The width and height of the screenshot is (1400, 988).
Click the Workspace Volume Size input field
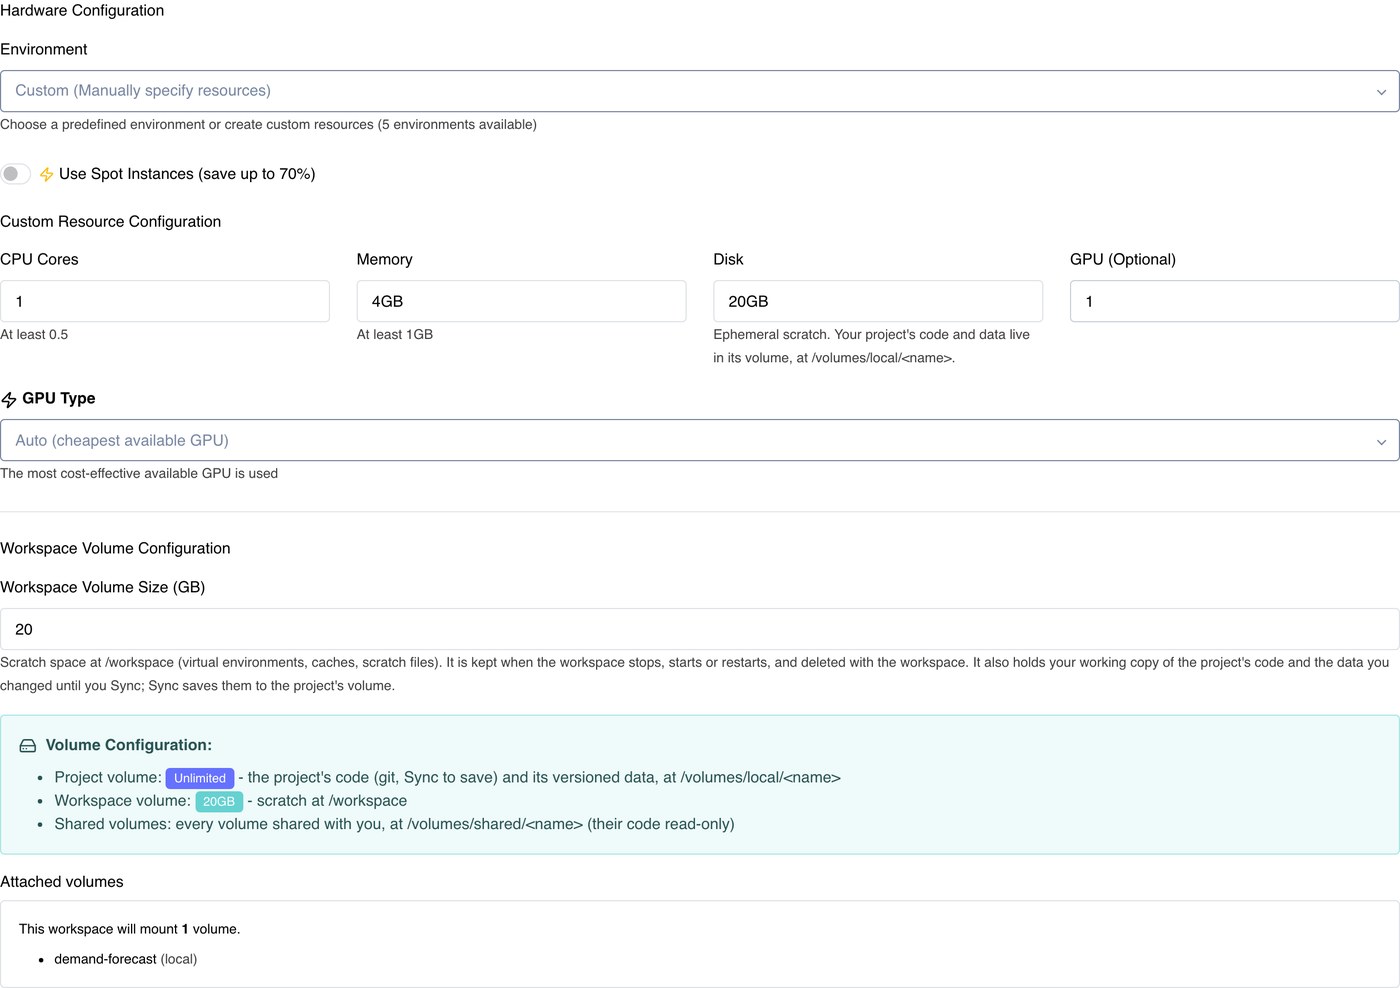tap(700, 629)
